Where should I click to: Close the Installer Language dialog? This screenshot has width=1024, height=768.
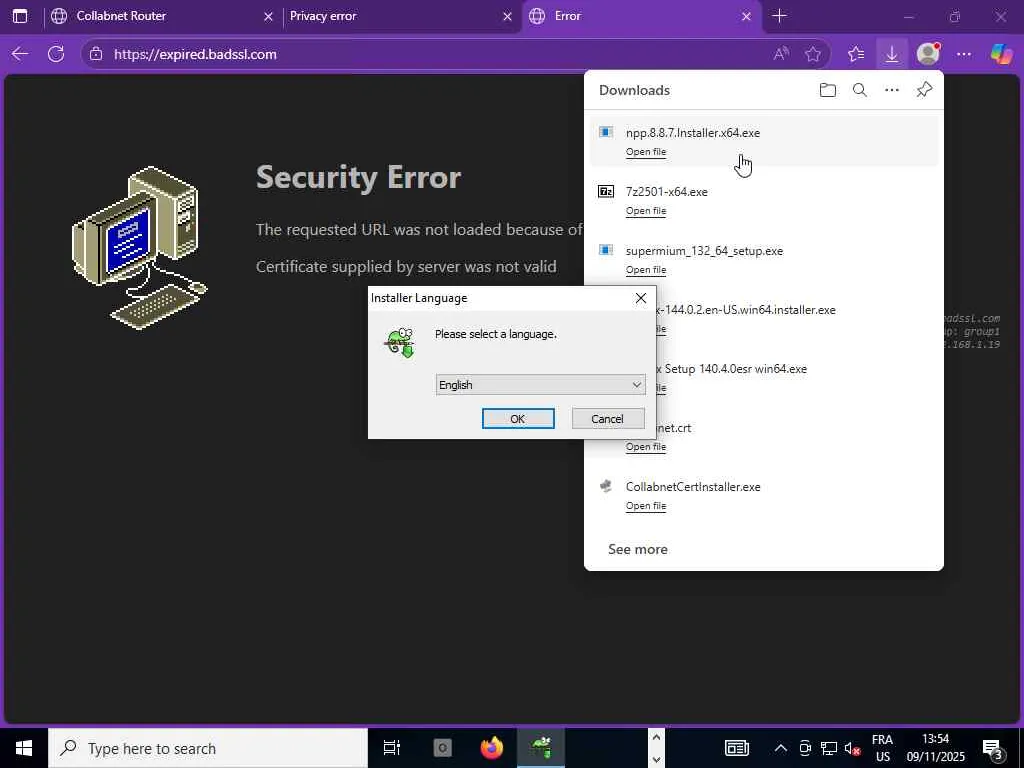tap(641, 298)
